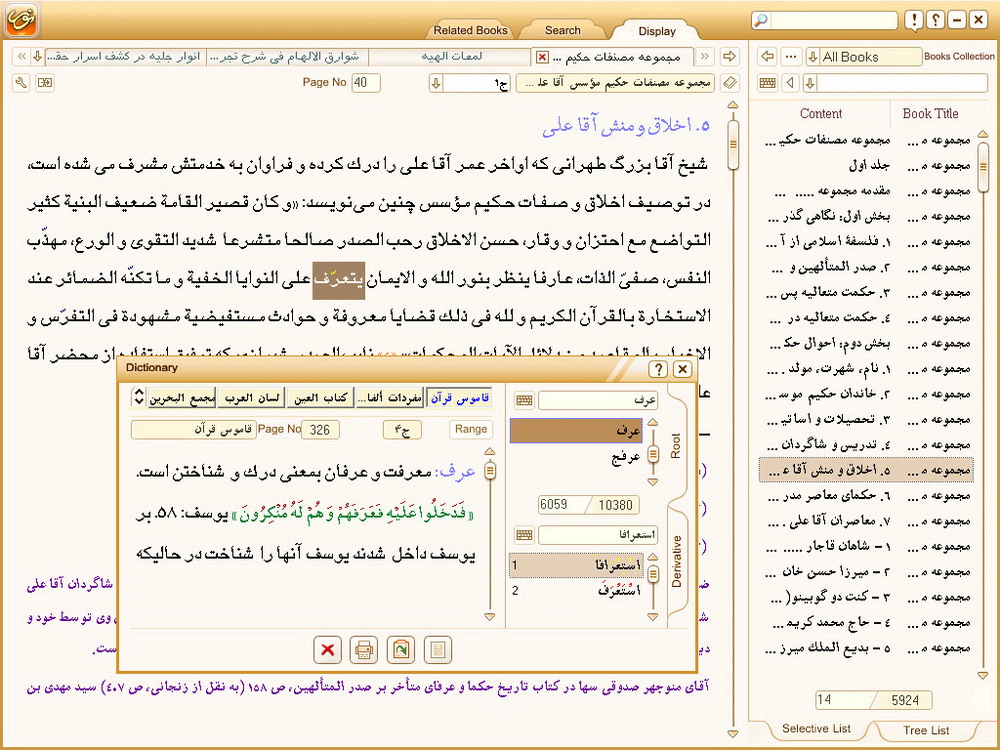The height and width of the screenshot is (750, 1000).
Task: Click the keyboard icon in Books Collection panel
Action: [768, 82]
